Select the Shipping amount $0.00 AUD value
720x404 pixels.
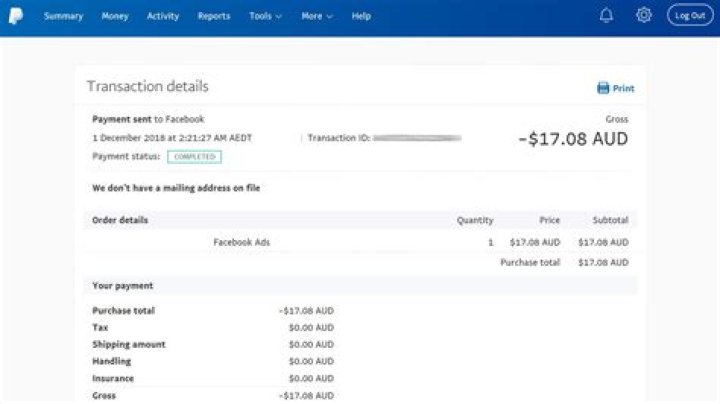point(311,345)
